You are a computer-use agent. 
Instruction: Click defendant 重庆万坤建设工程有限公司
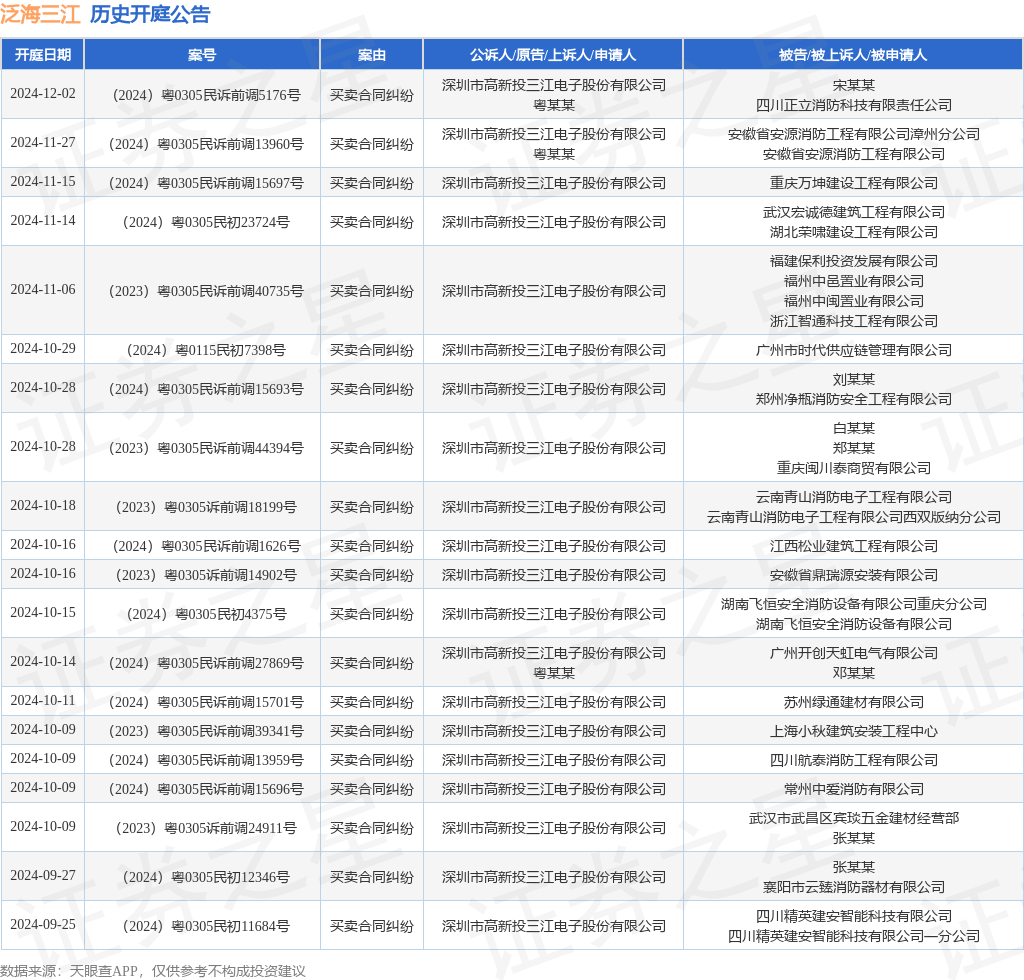click(x=854, y=183)
